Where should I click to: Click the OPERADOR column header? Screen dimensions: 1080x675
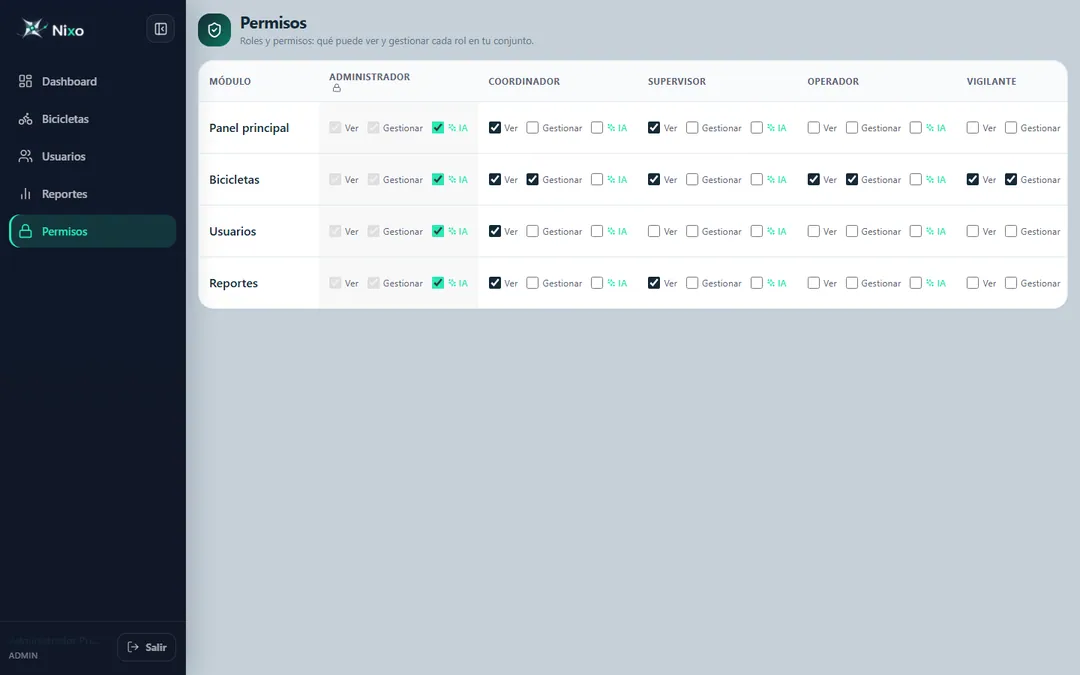point(833,81)
